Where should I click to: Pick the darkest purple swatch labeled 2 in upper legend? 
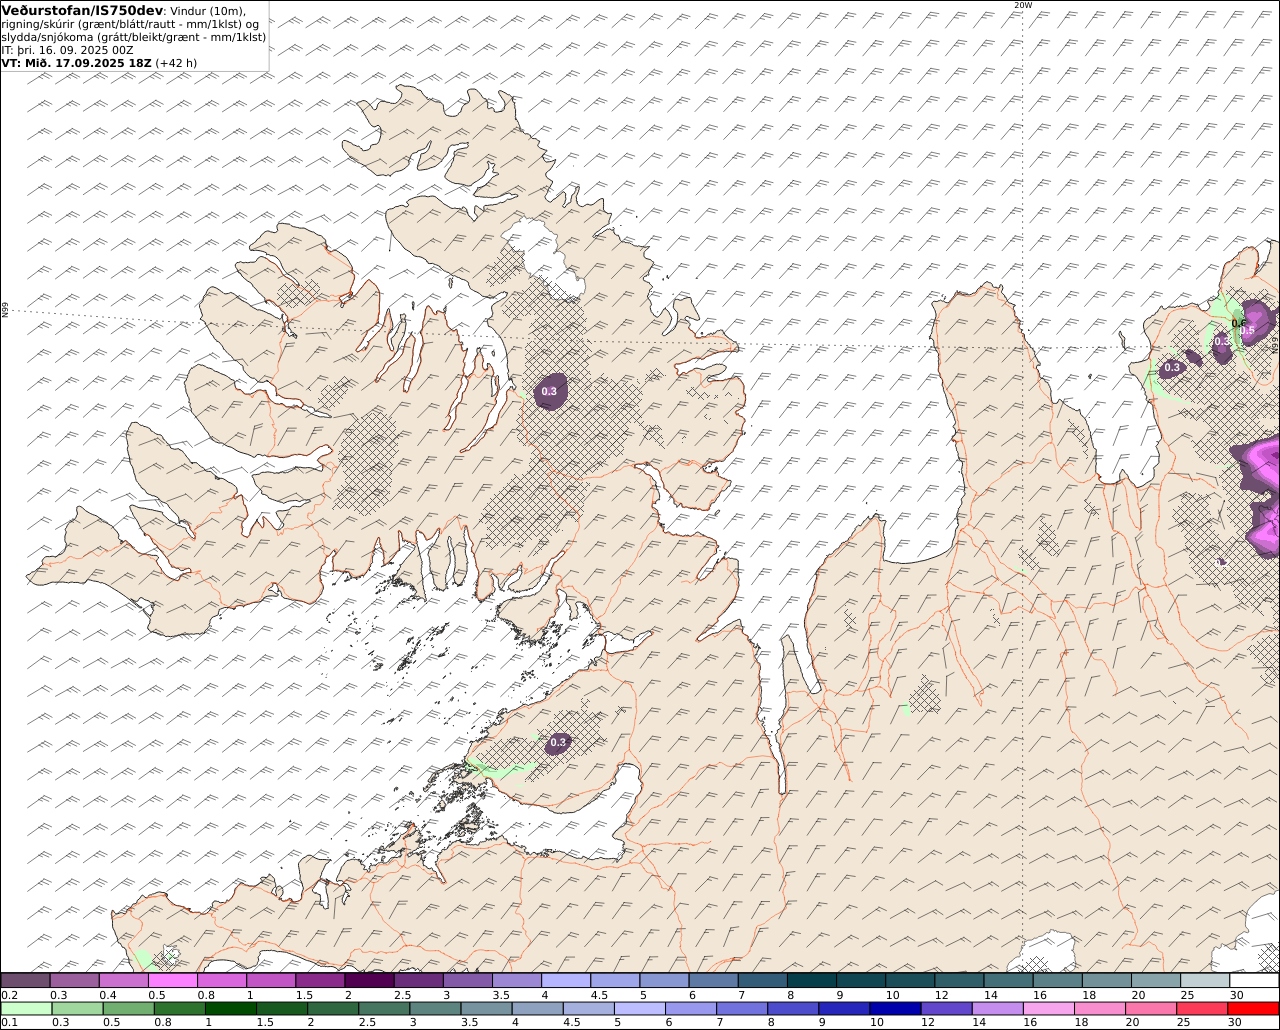[x=369, y=981]
